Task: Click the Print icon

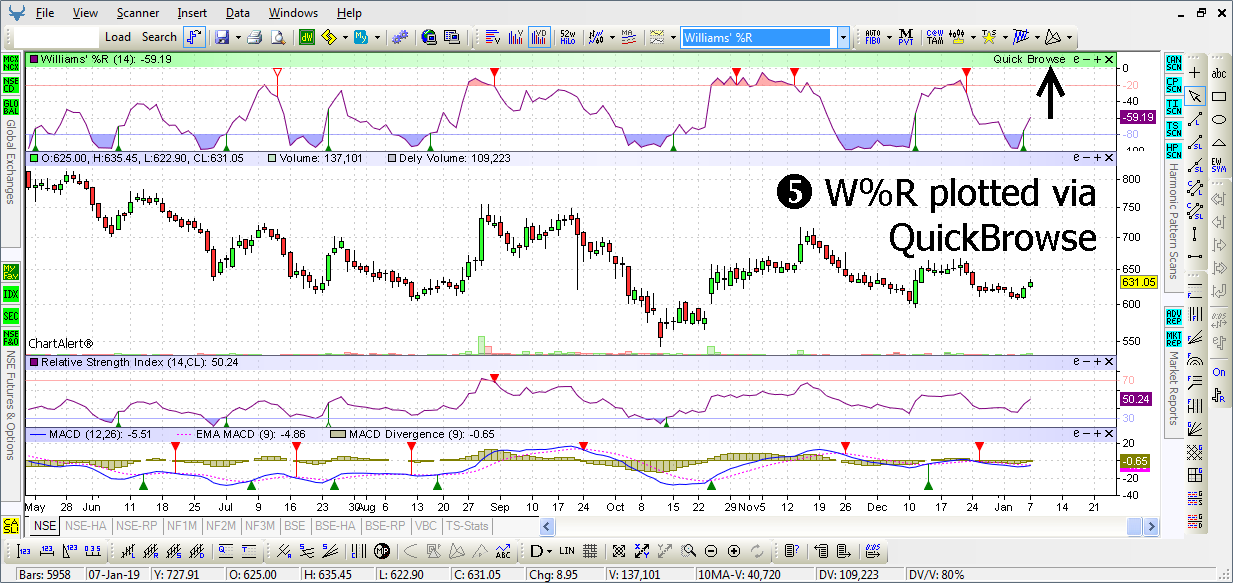Action: [254, 37]
